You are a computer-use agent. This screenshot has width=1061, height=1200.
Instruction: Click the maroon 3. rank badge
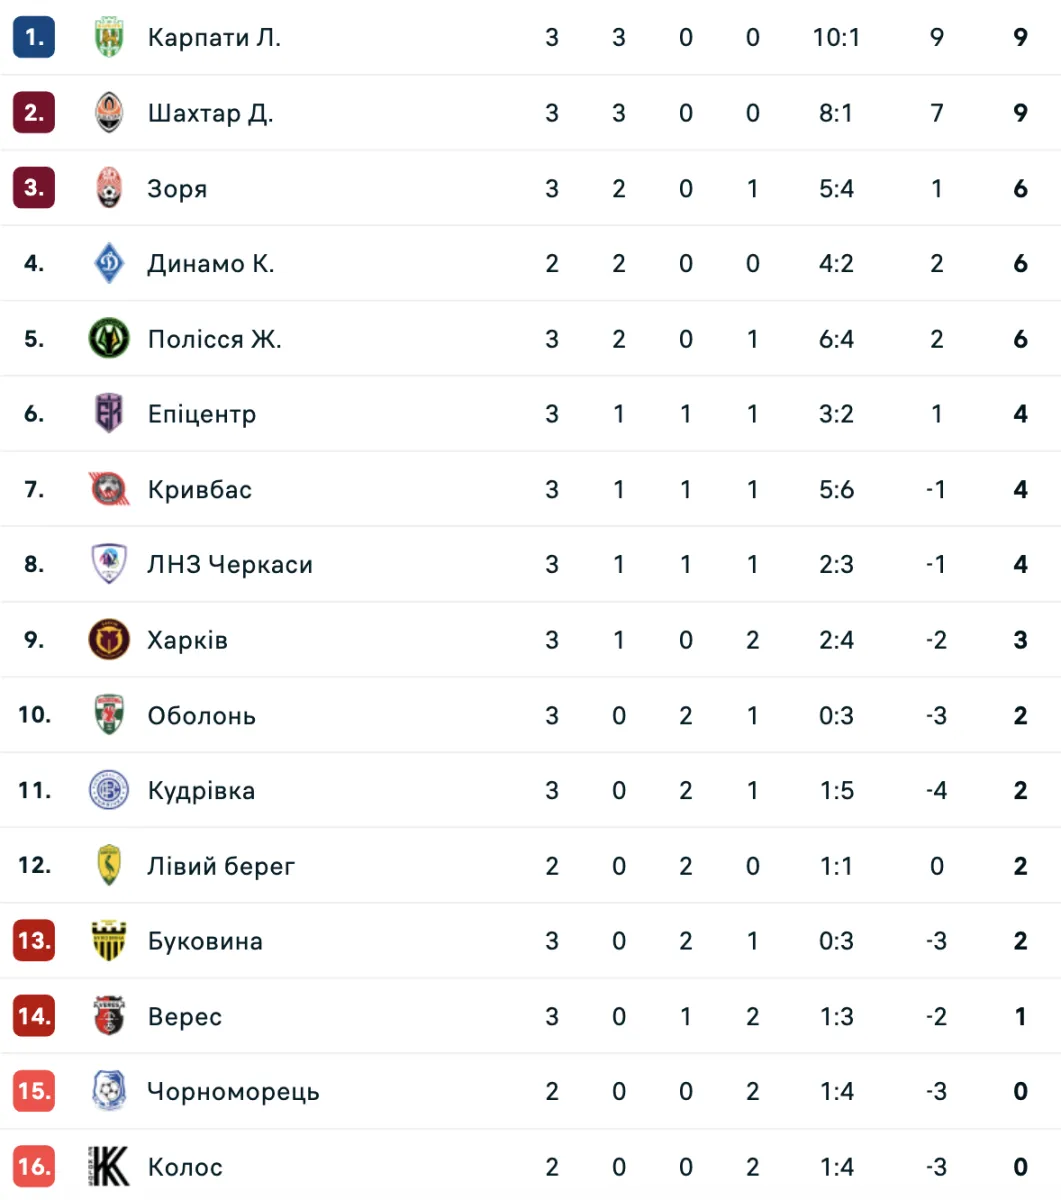click(x=34, y=188)
